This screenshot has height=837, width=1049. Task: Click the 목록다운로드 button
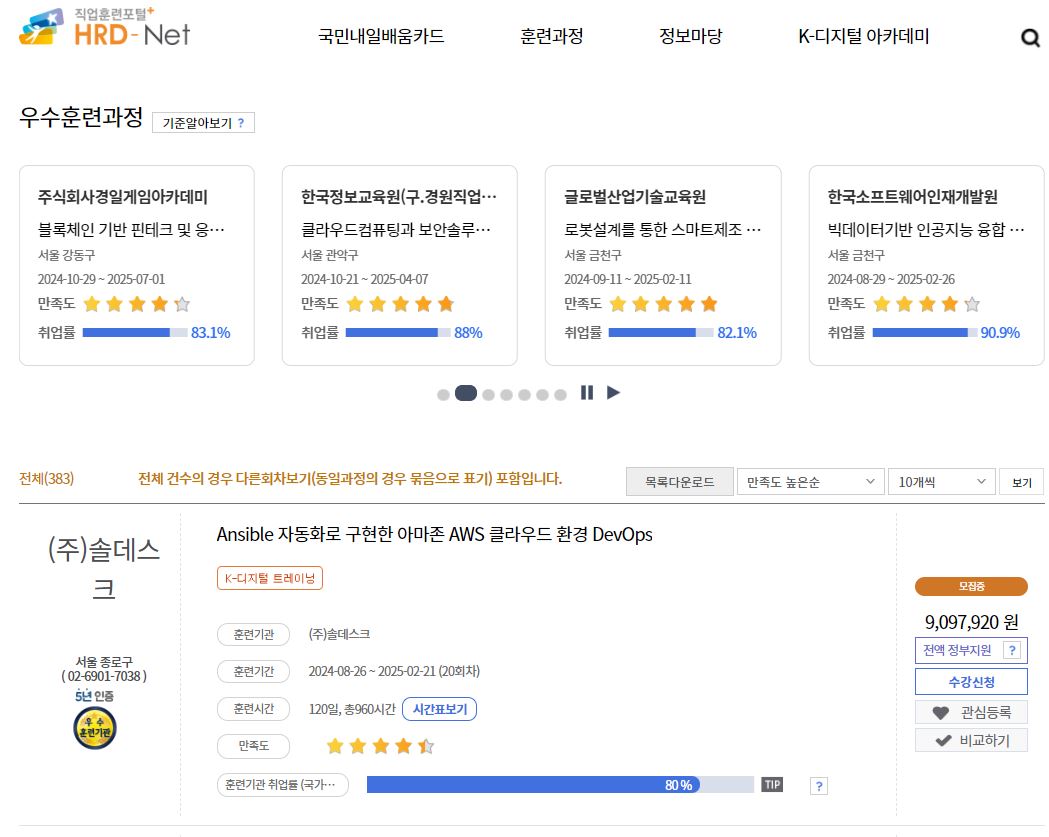click(680, 482)
